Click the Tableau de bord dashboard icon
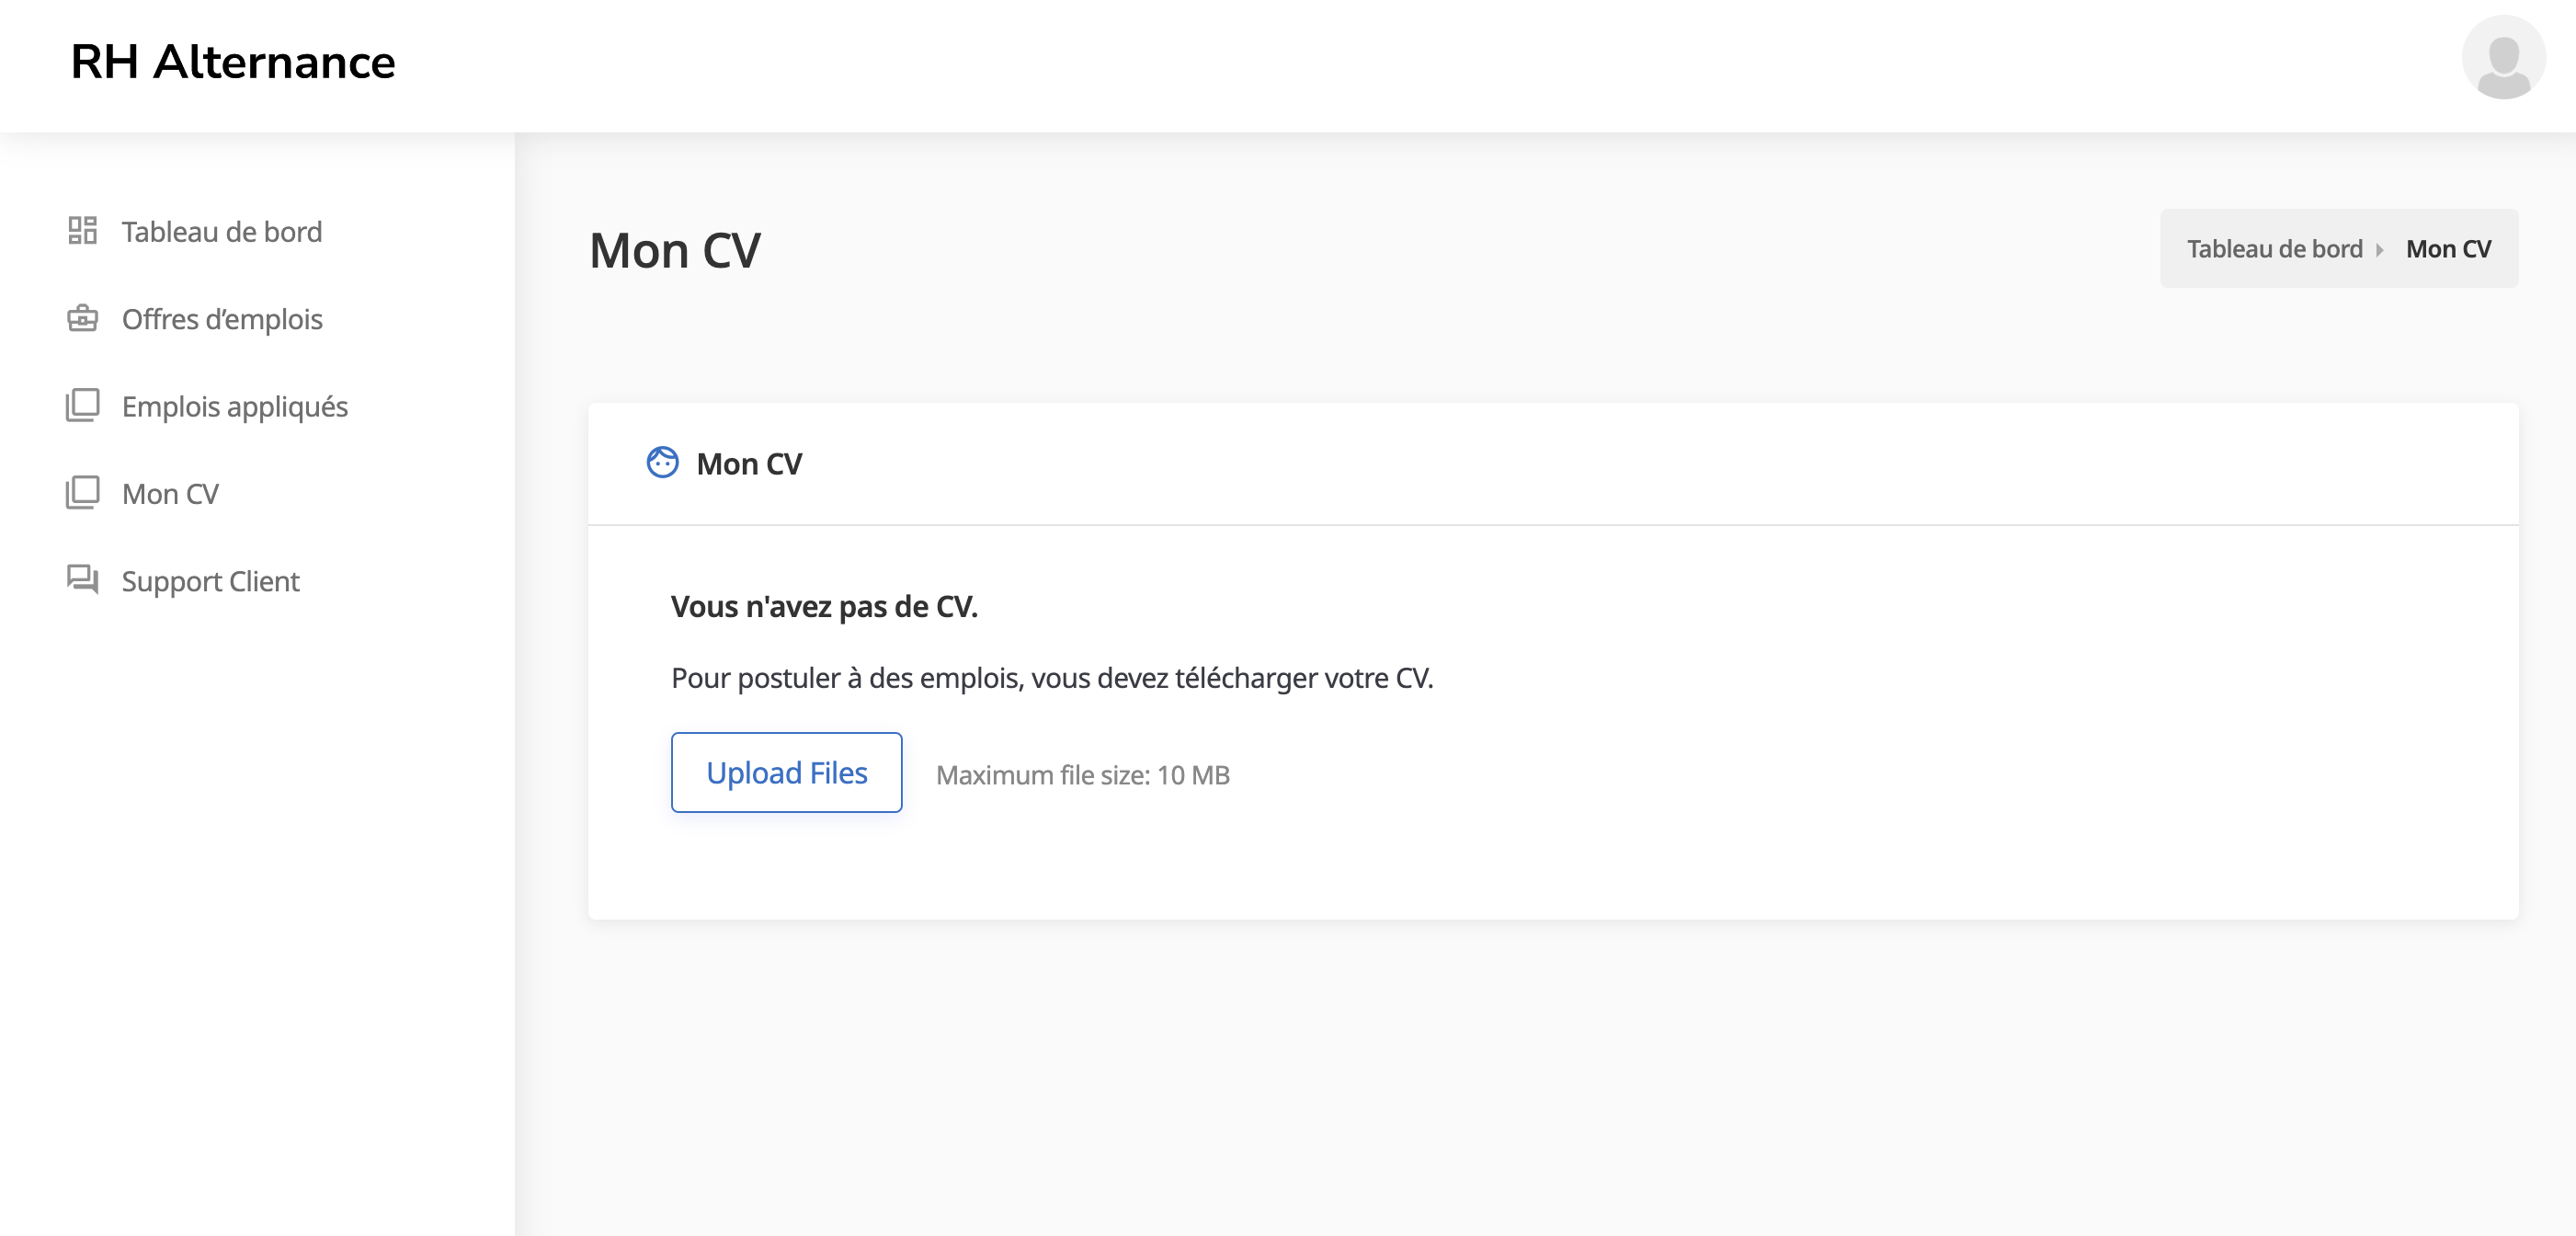The height and width of the screenshot is (1236, 2576). pyautogui.click(x=82, y=231)
